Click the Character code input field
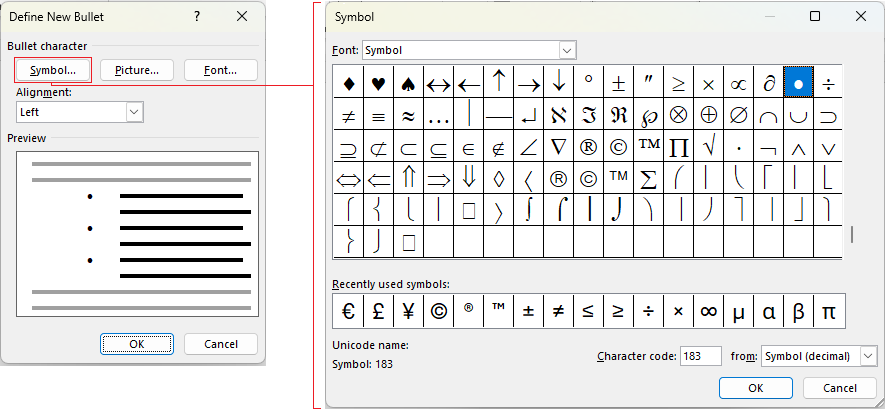896x409 pixels. click(x=701, y=356)
